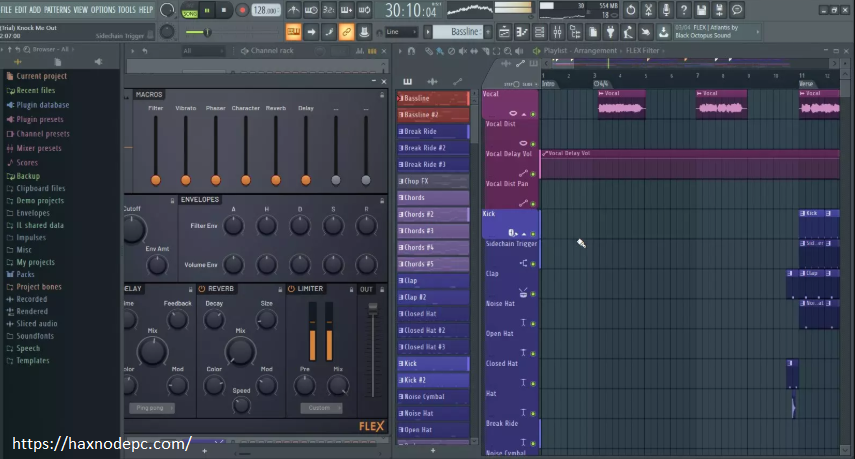Open the VIEW menu
The width and height of the screenshot is (855, 459).
[x=81, y=10]
